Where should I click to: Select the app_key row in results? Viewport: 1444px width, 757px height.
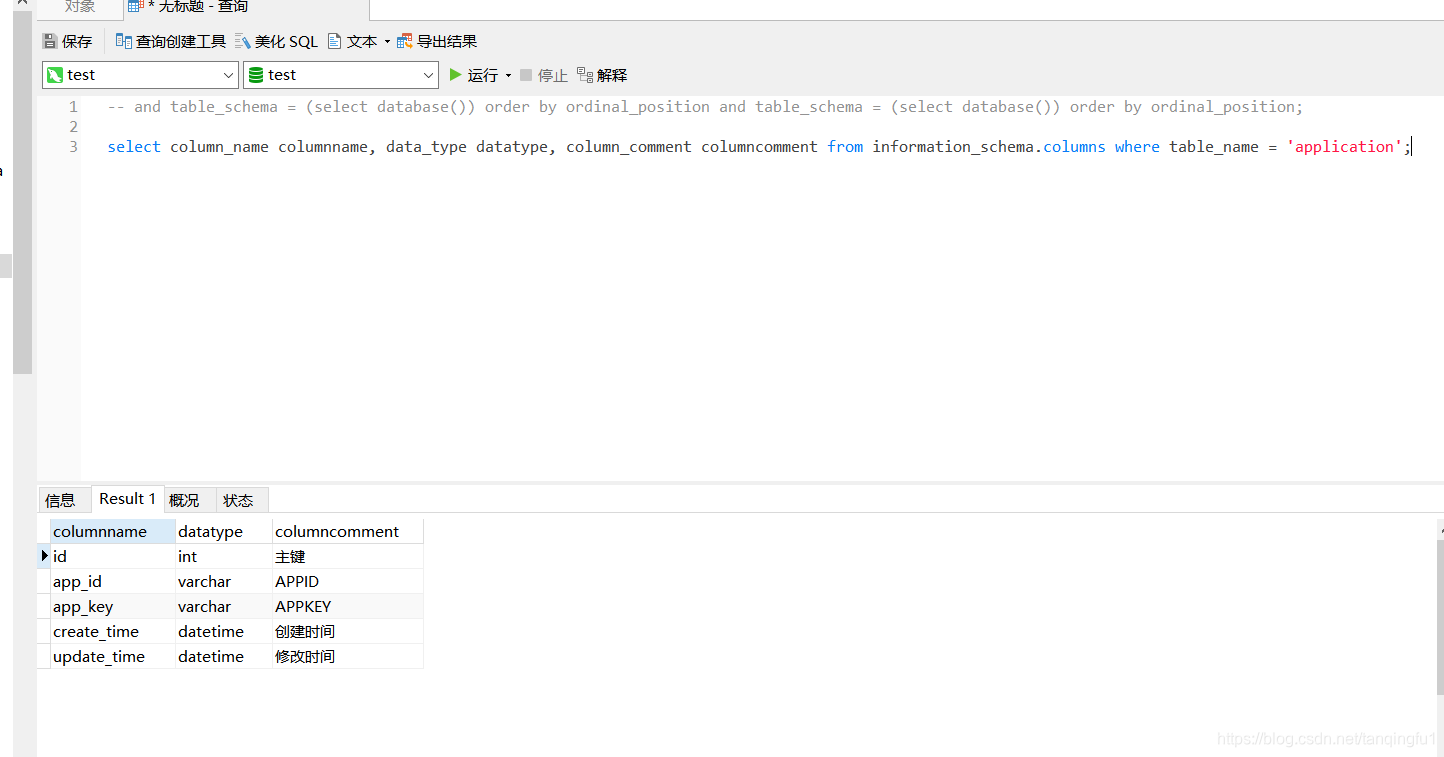pyautogui.click(x=83, y=606)
